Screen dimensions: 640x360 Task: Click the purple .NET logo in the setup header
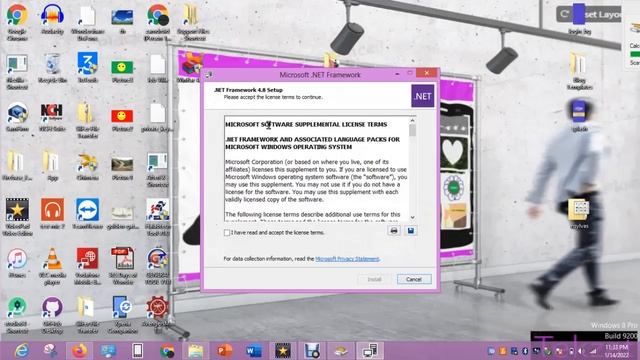point(422,96)
